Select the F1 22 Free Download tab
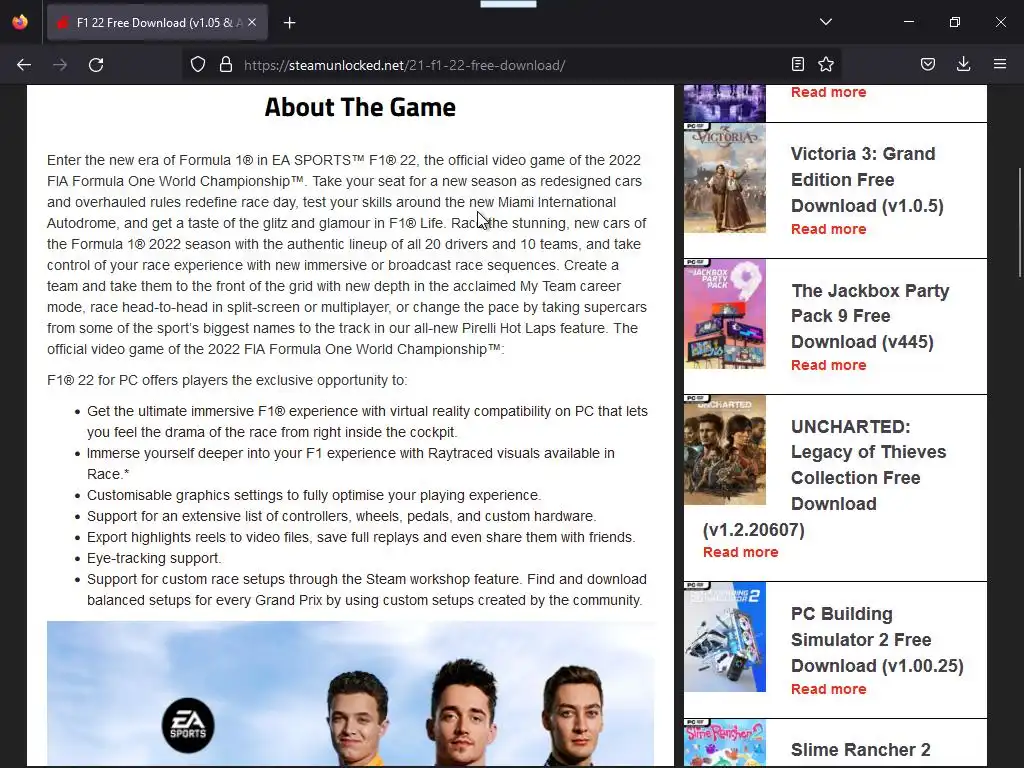 (x=157, y=23)
